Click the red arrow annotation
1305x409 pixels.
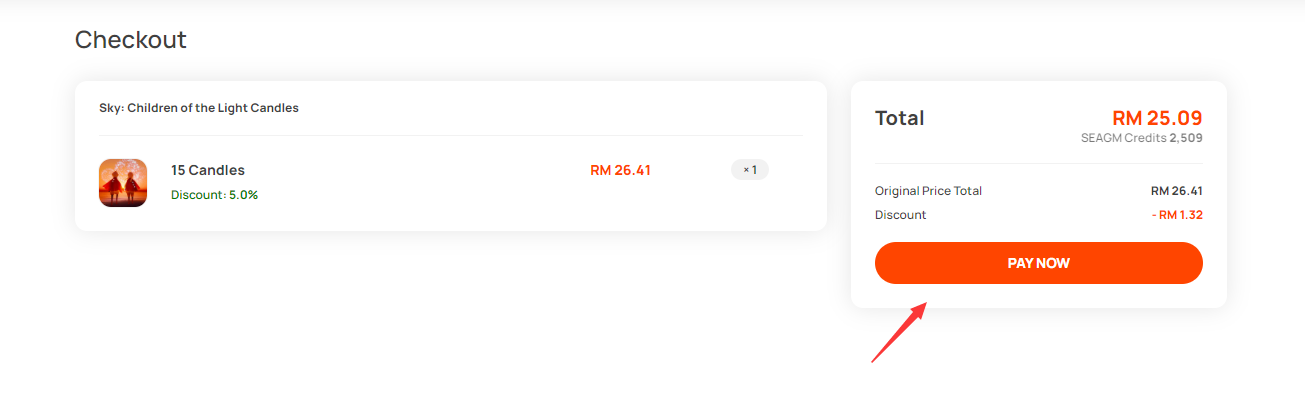coord(900,332)
